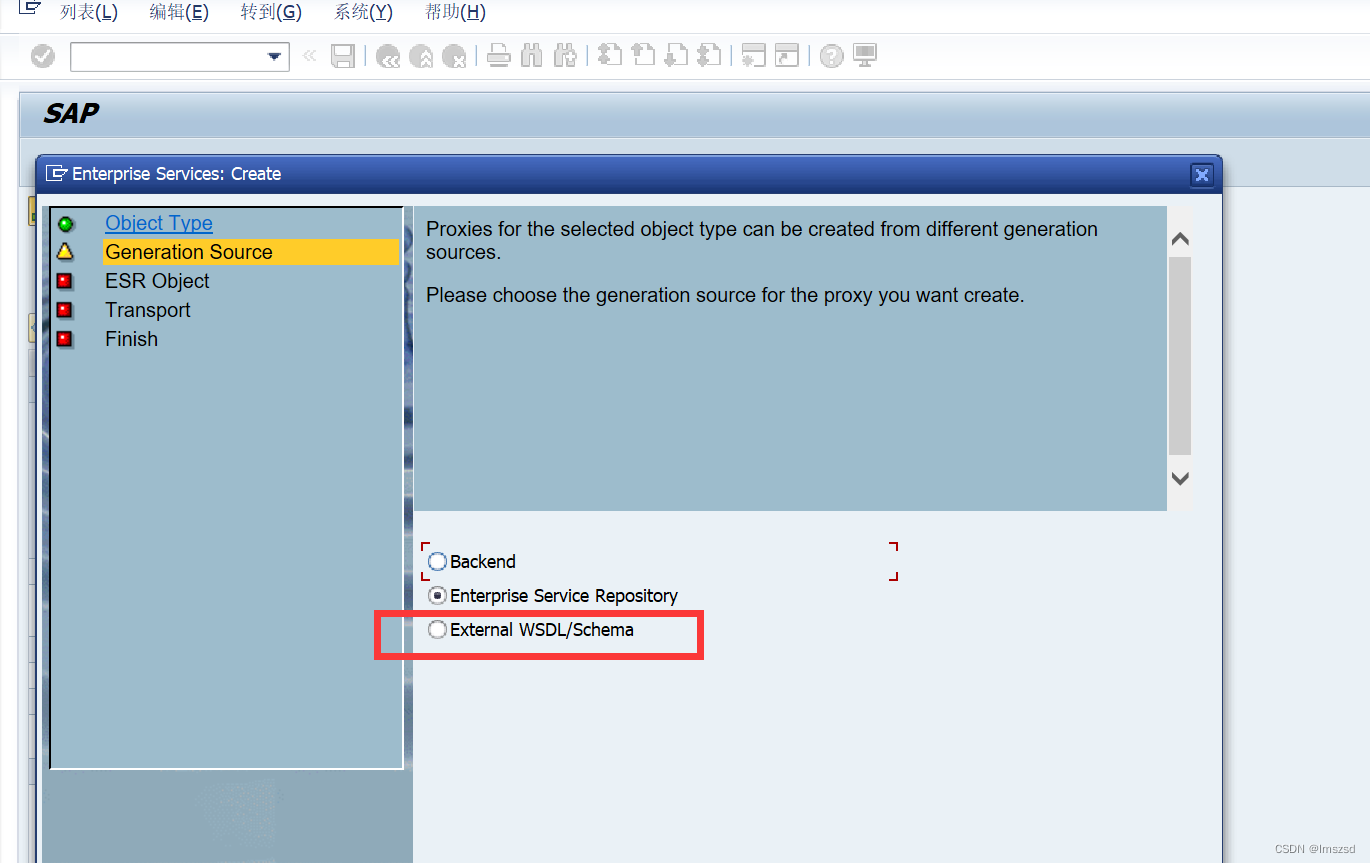
Task: Click the Enter checkmark icon in toolbar
Action: click(43, 56)
